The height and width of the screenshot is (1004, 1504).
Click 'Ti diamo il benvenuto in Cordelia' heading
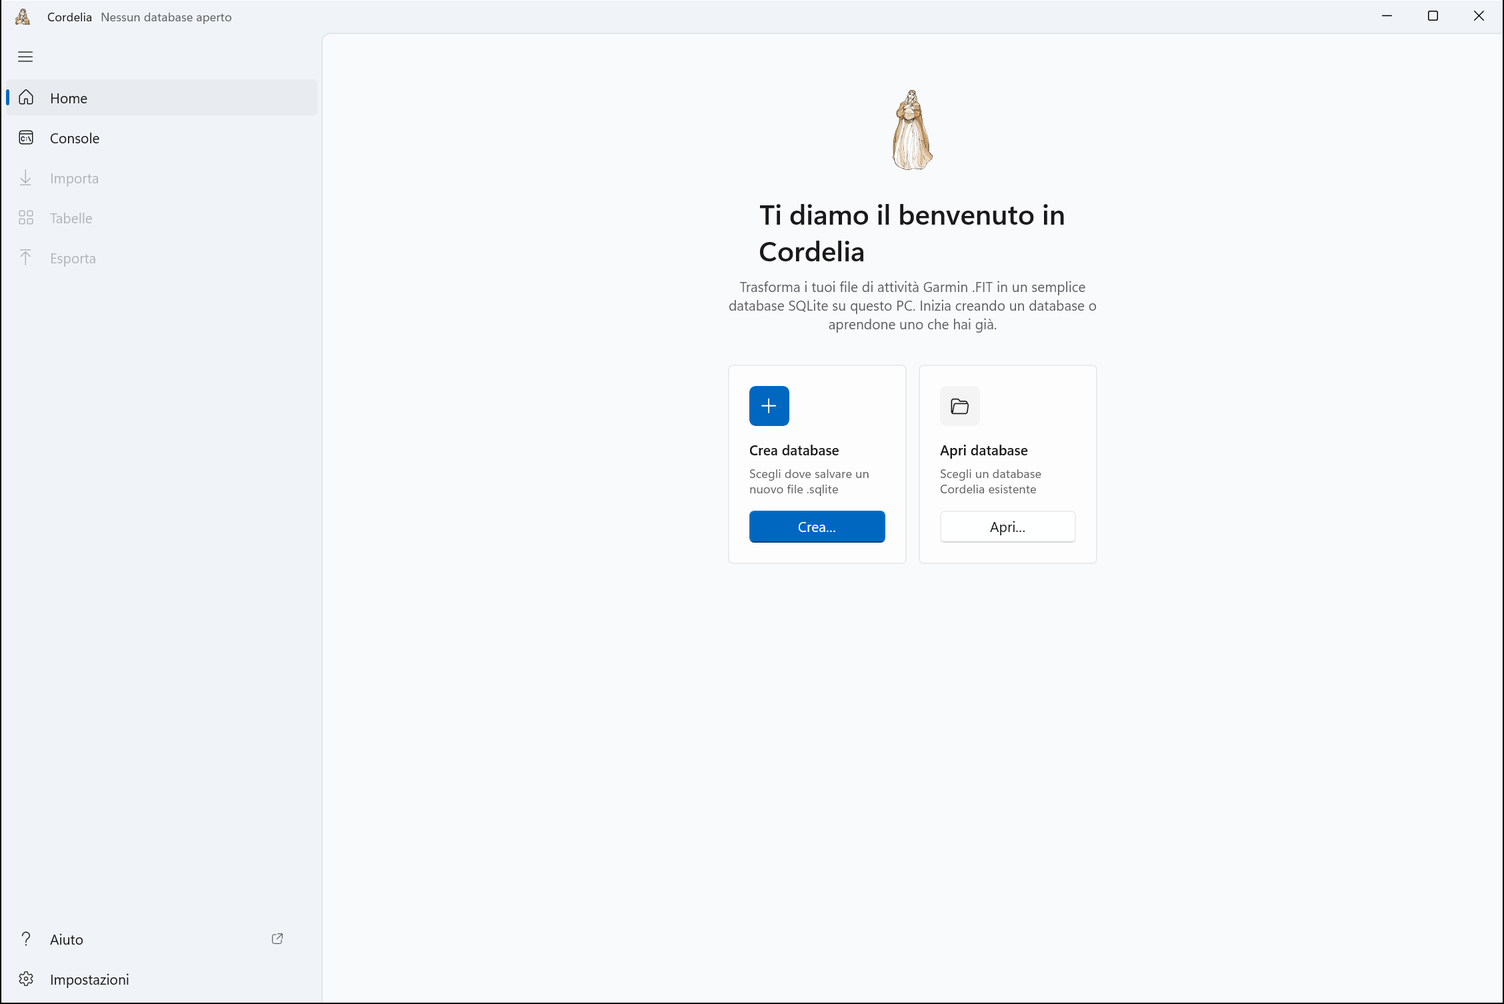point(912,233)
